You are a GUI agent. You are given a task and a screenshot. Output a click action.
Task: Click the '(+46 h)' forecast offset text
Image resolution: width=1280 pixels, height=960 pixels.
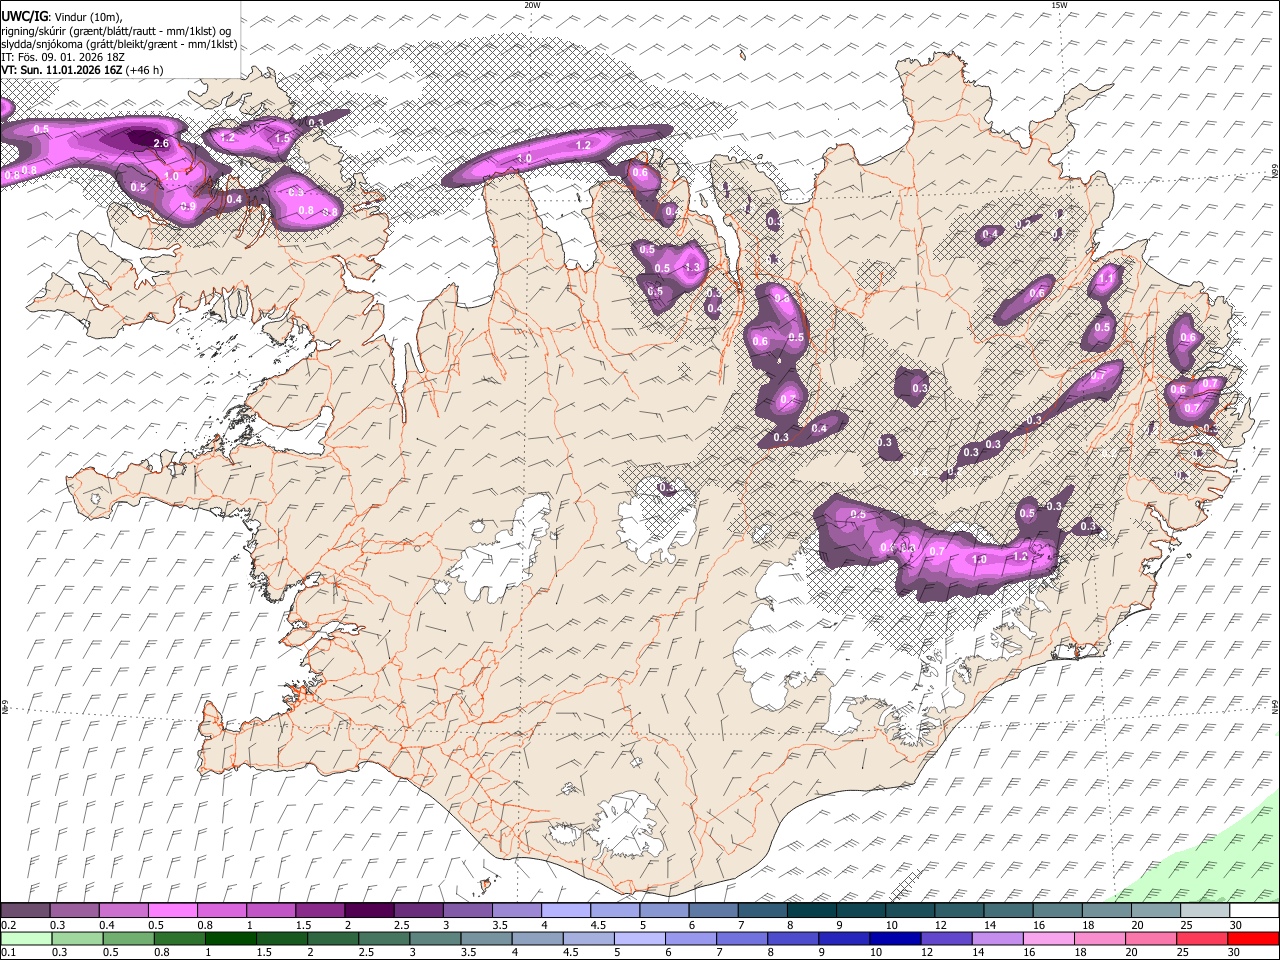pos(145,70)
